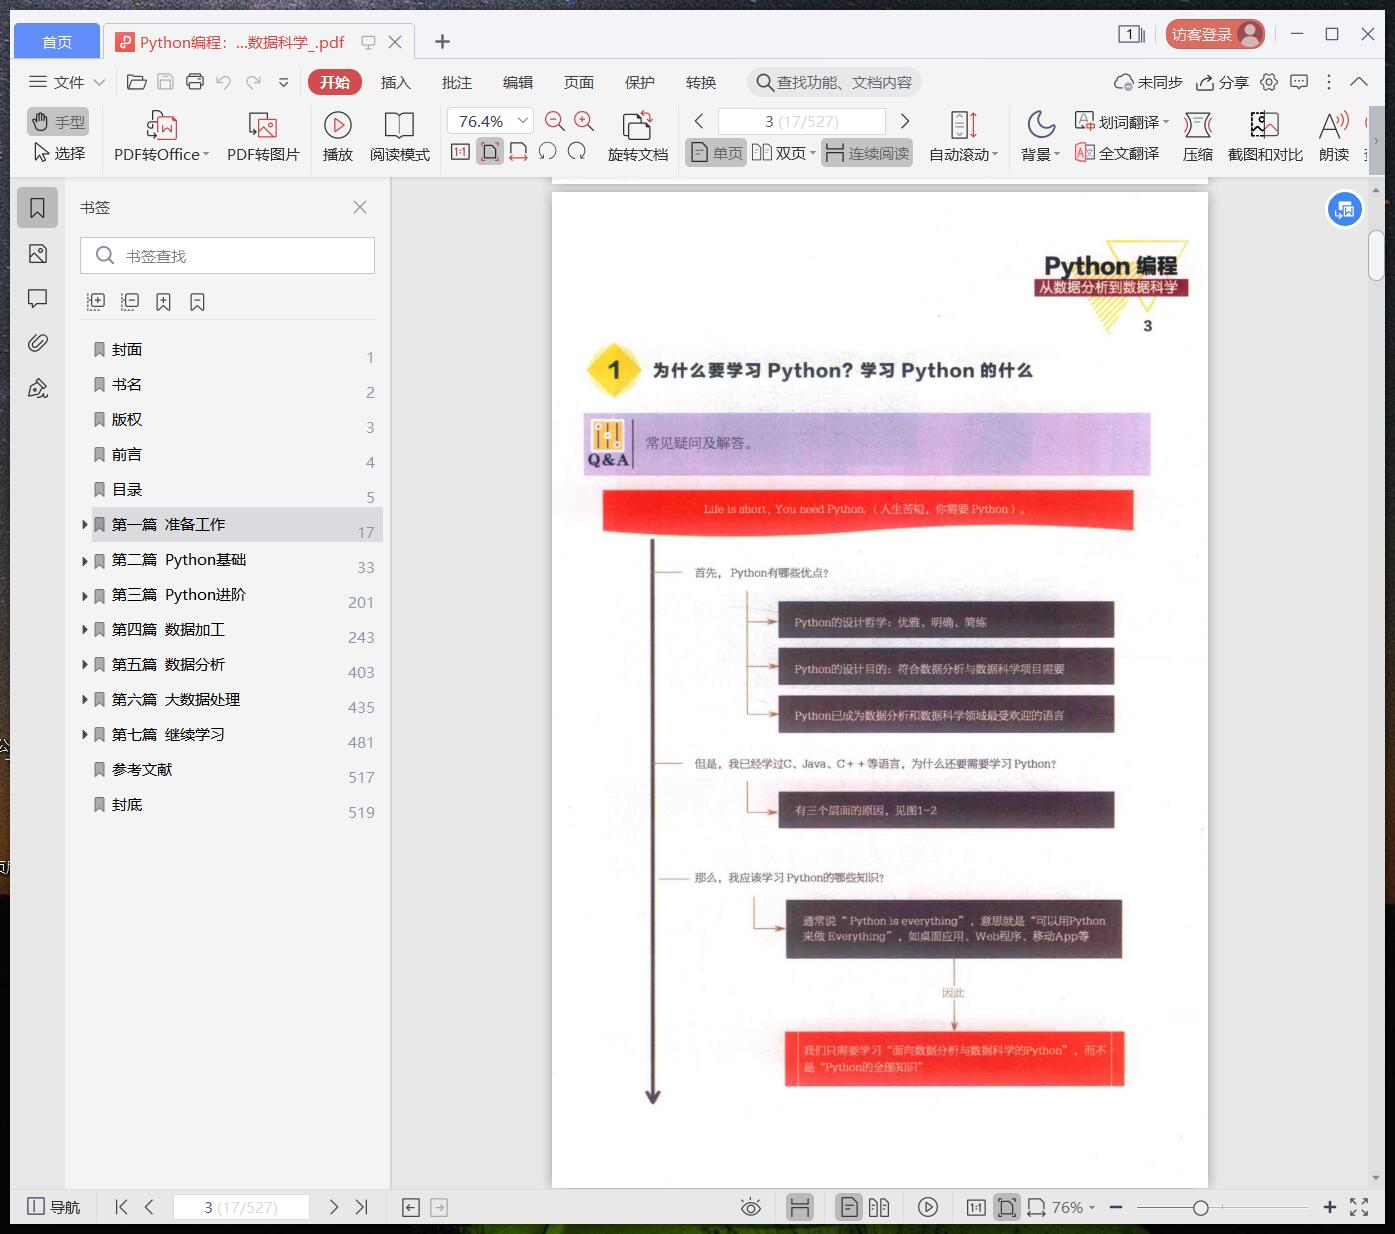Open settings gear icon in title ribbon
This screenshot has width=1395, height=1234.
click(x=1269, y=82)
